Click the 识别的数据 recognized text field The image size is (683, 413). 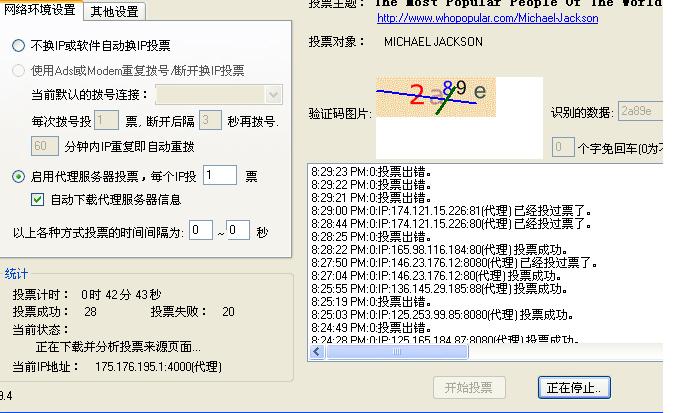pyautogui.click(x=638, y=112)
